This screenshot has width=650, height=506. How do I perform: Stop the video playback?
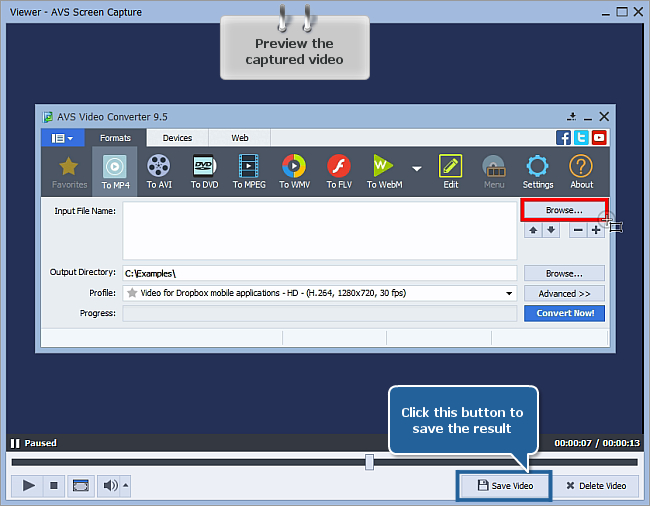[x=53, y=485]
